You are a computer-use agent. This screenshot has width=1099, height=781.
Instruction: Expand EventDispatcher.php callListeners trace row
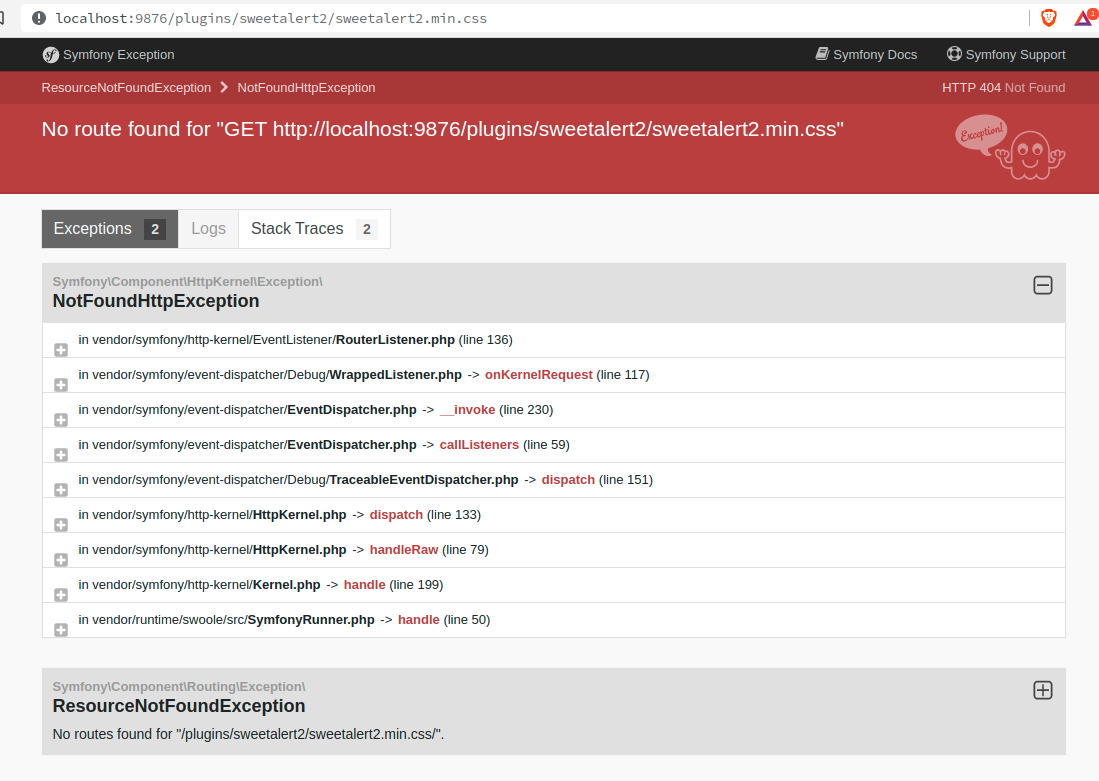[x=61, y=455]
